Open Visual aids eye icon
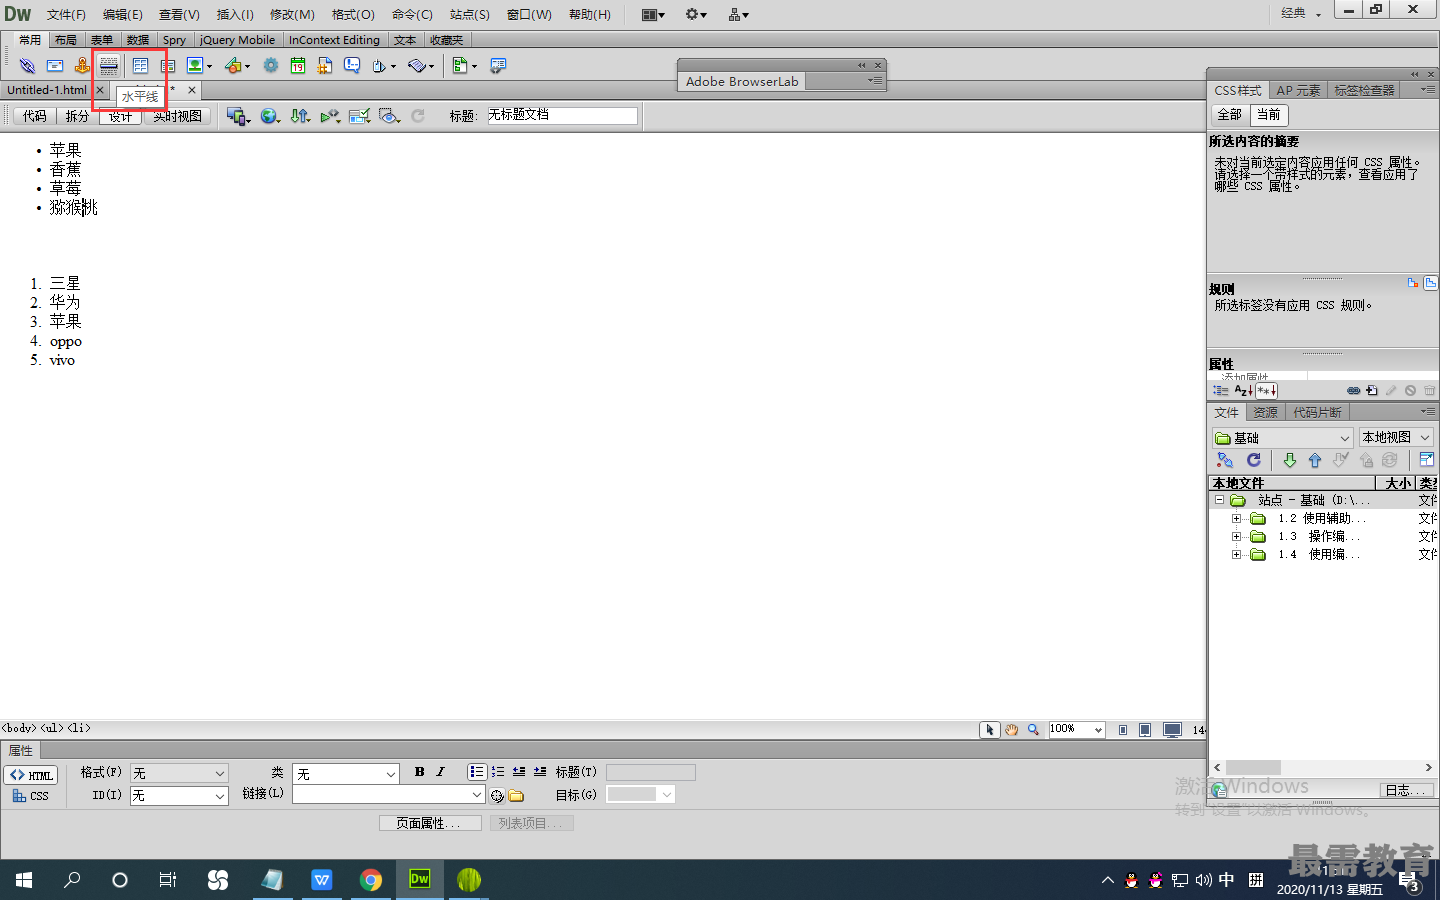Screen dimensions: 1440x900 (390, 116)
